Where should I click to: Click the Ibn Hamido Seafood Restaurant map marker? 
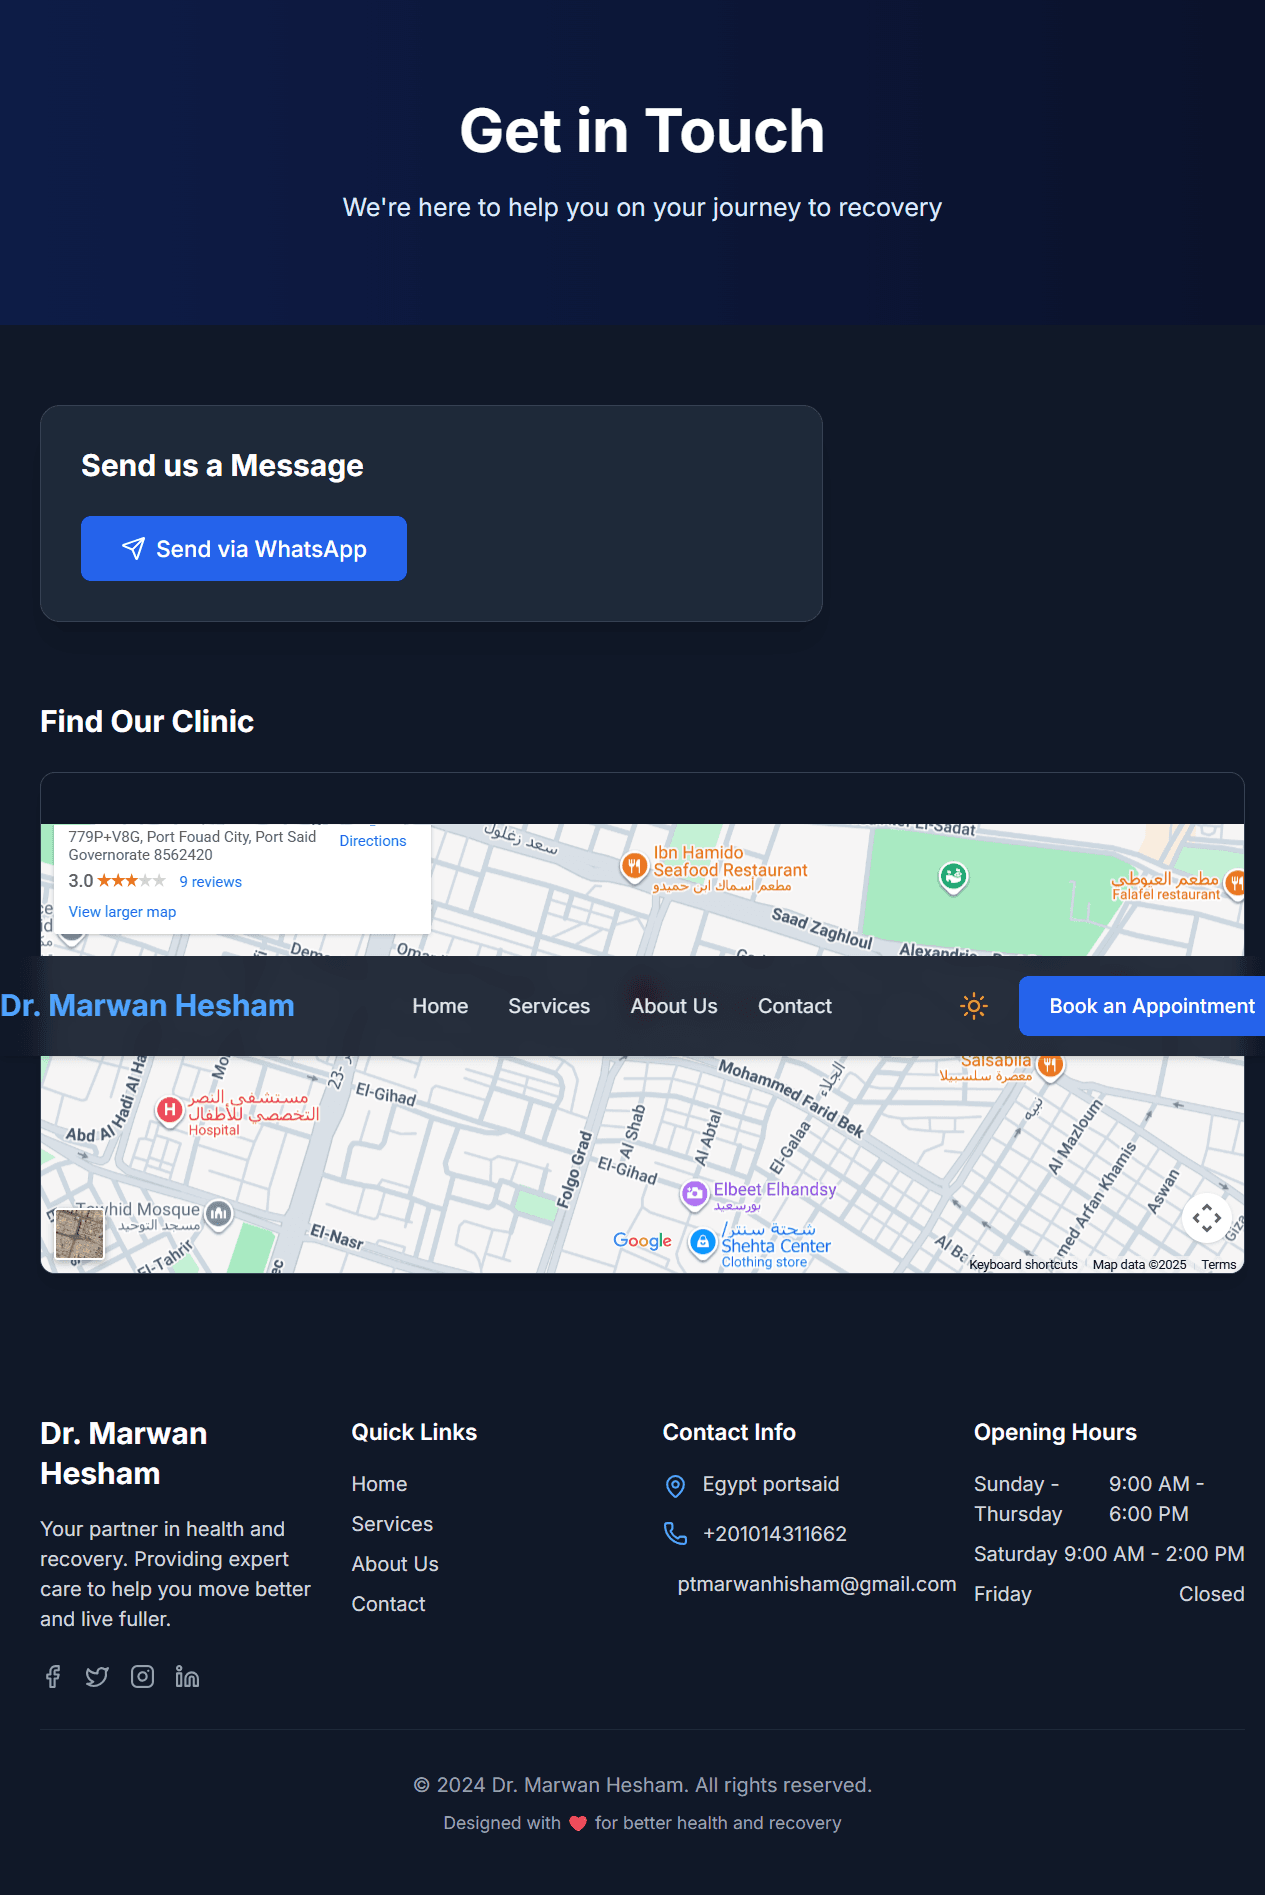pos(634,866)
